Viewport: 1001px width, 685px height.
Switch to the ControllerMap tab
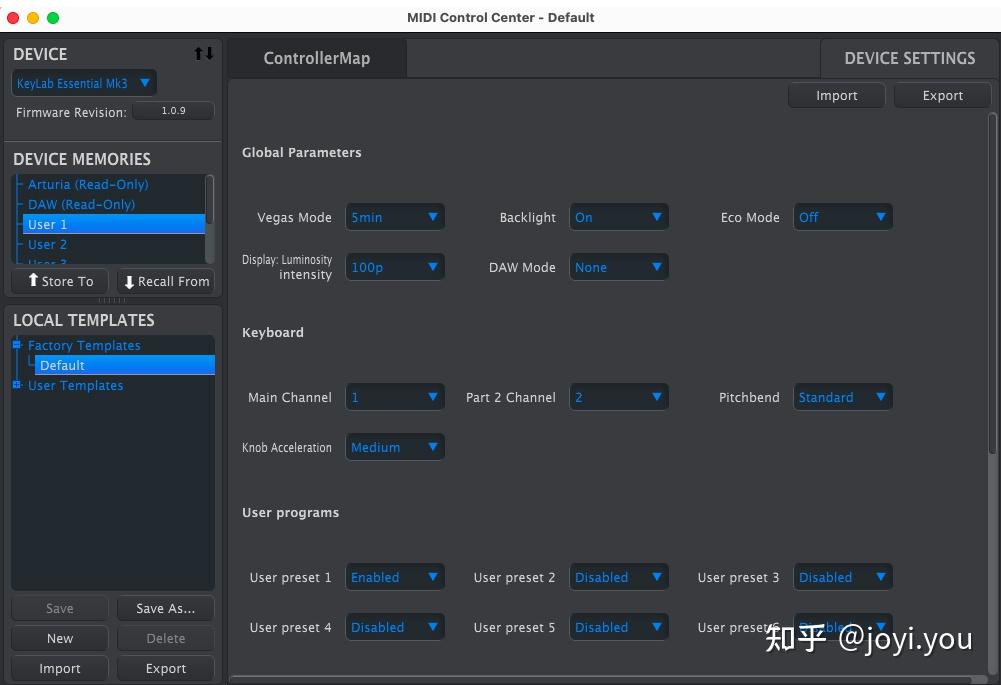(317, 58)
